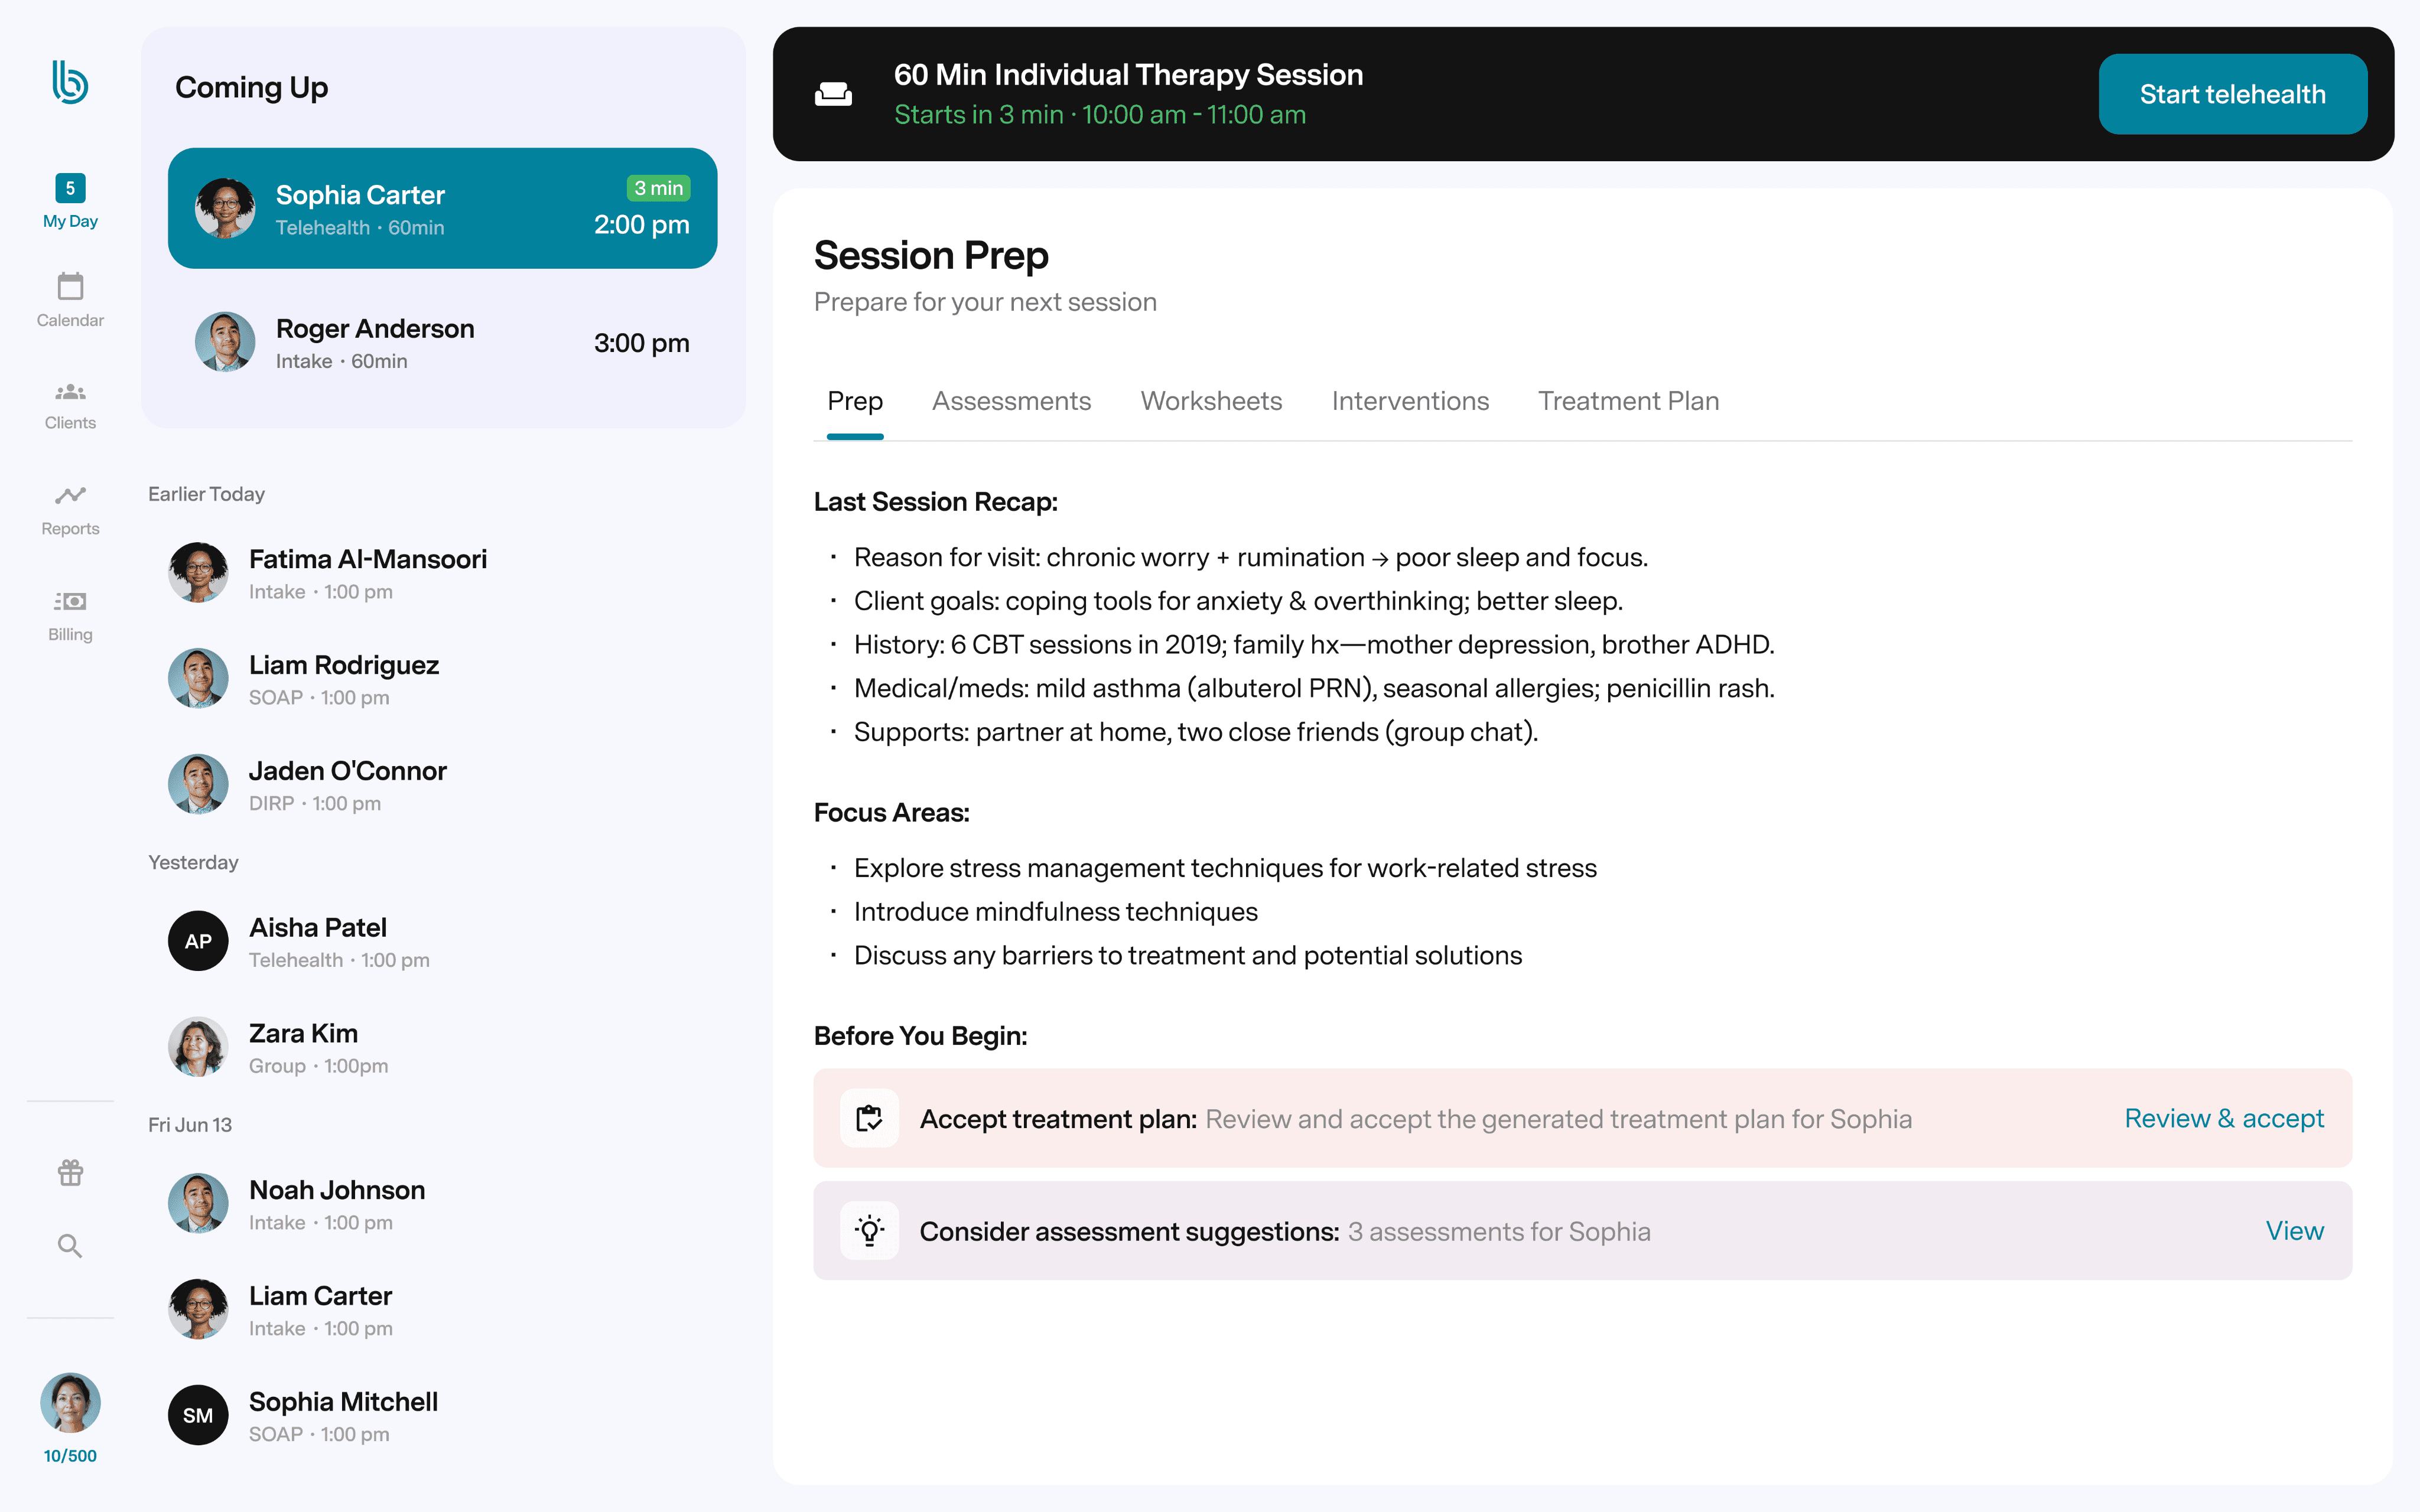Viewport: 2420px width, 1512px height.
Task: Open Liam Carter's intake entry
Action: pos(443,1310)
